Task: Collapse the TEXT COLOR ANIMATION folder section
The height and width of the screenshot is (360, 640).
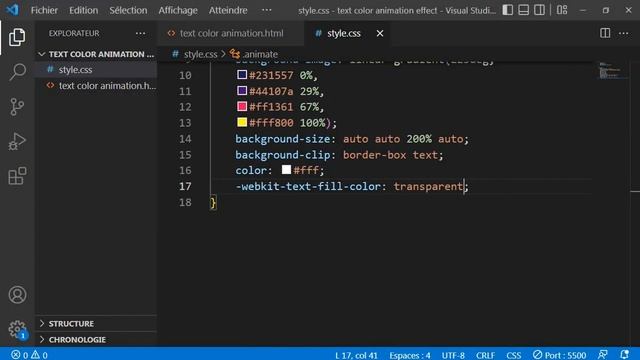Action: [96, 54]
